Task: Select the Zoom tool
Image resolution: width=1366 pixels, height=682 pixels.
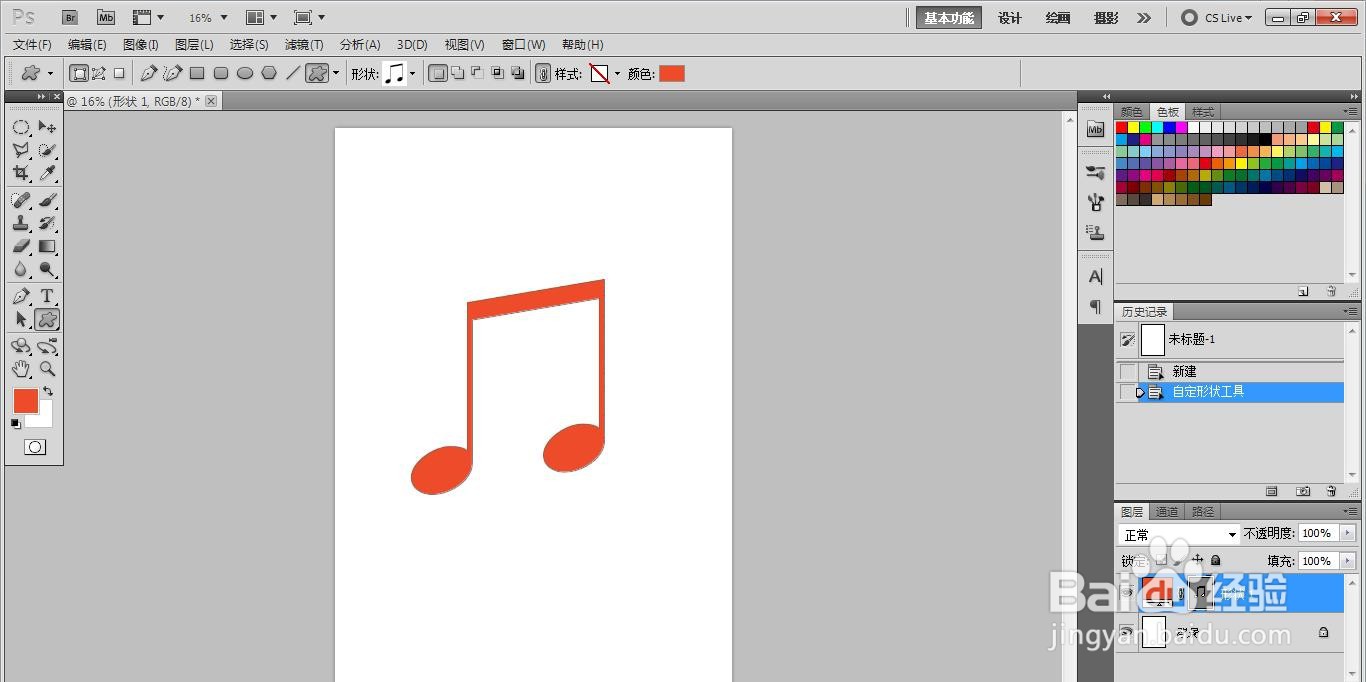Action: 47,369
